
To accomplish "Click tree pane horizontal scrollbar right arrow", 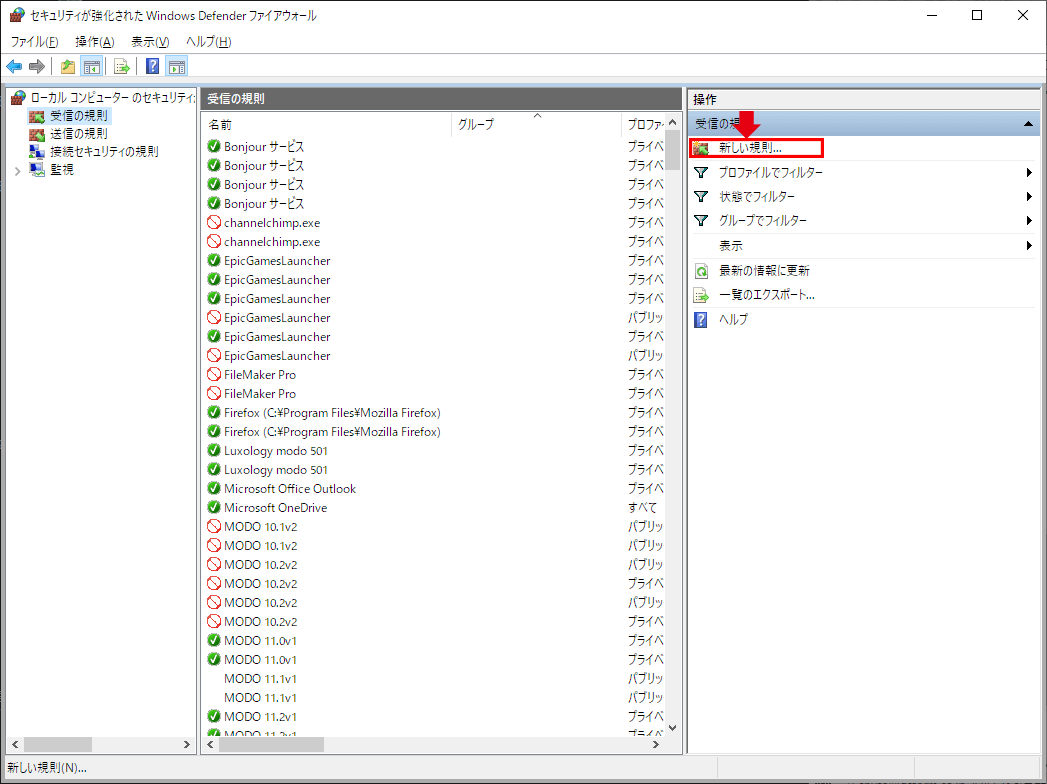I will [187, 744].
